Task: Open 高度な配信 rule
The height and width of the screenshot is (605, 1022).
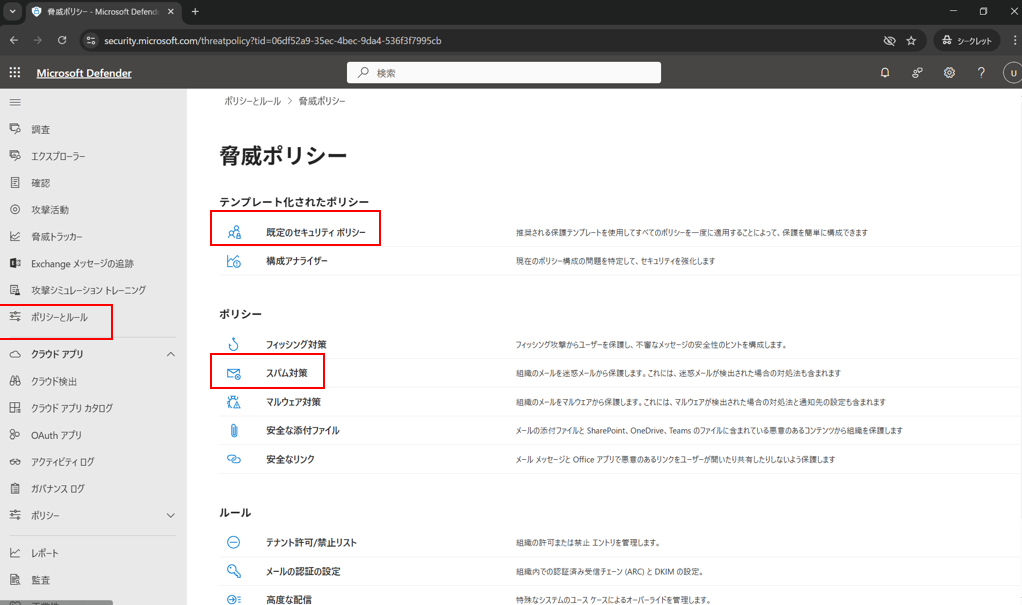Action: click(x=289, y=600)
